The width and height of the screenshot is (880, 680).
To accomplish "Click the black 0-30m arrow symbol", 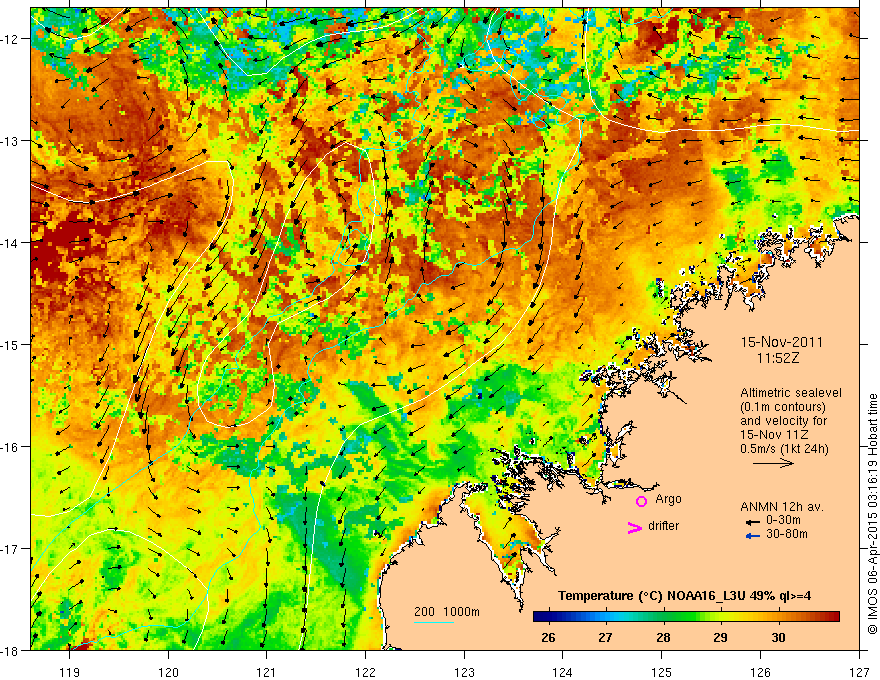I will tap(753, 521).
